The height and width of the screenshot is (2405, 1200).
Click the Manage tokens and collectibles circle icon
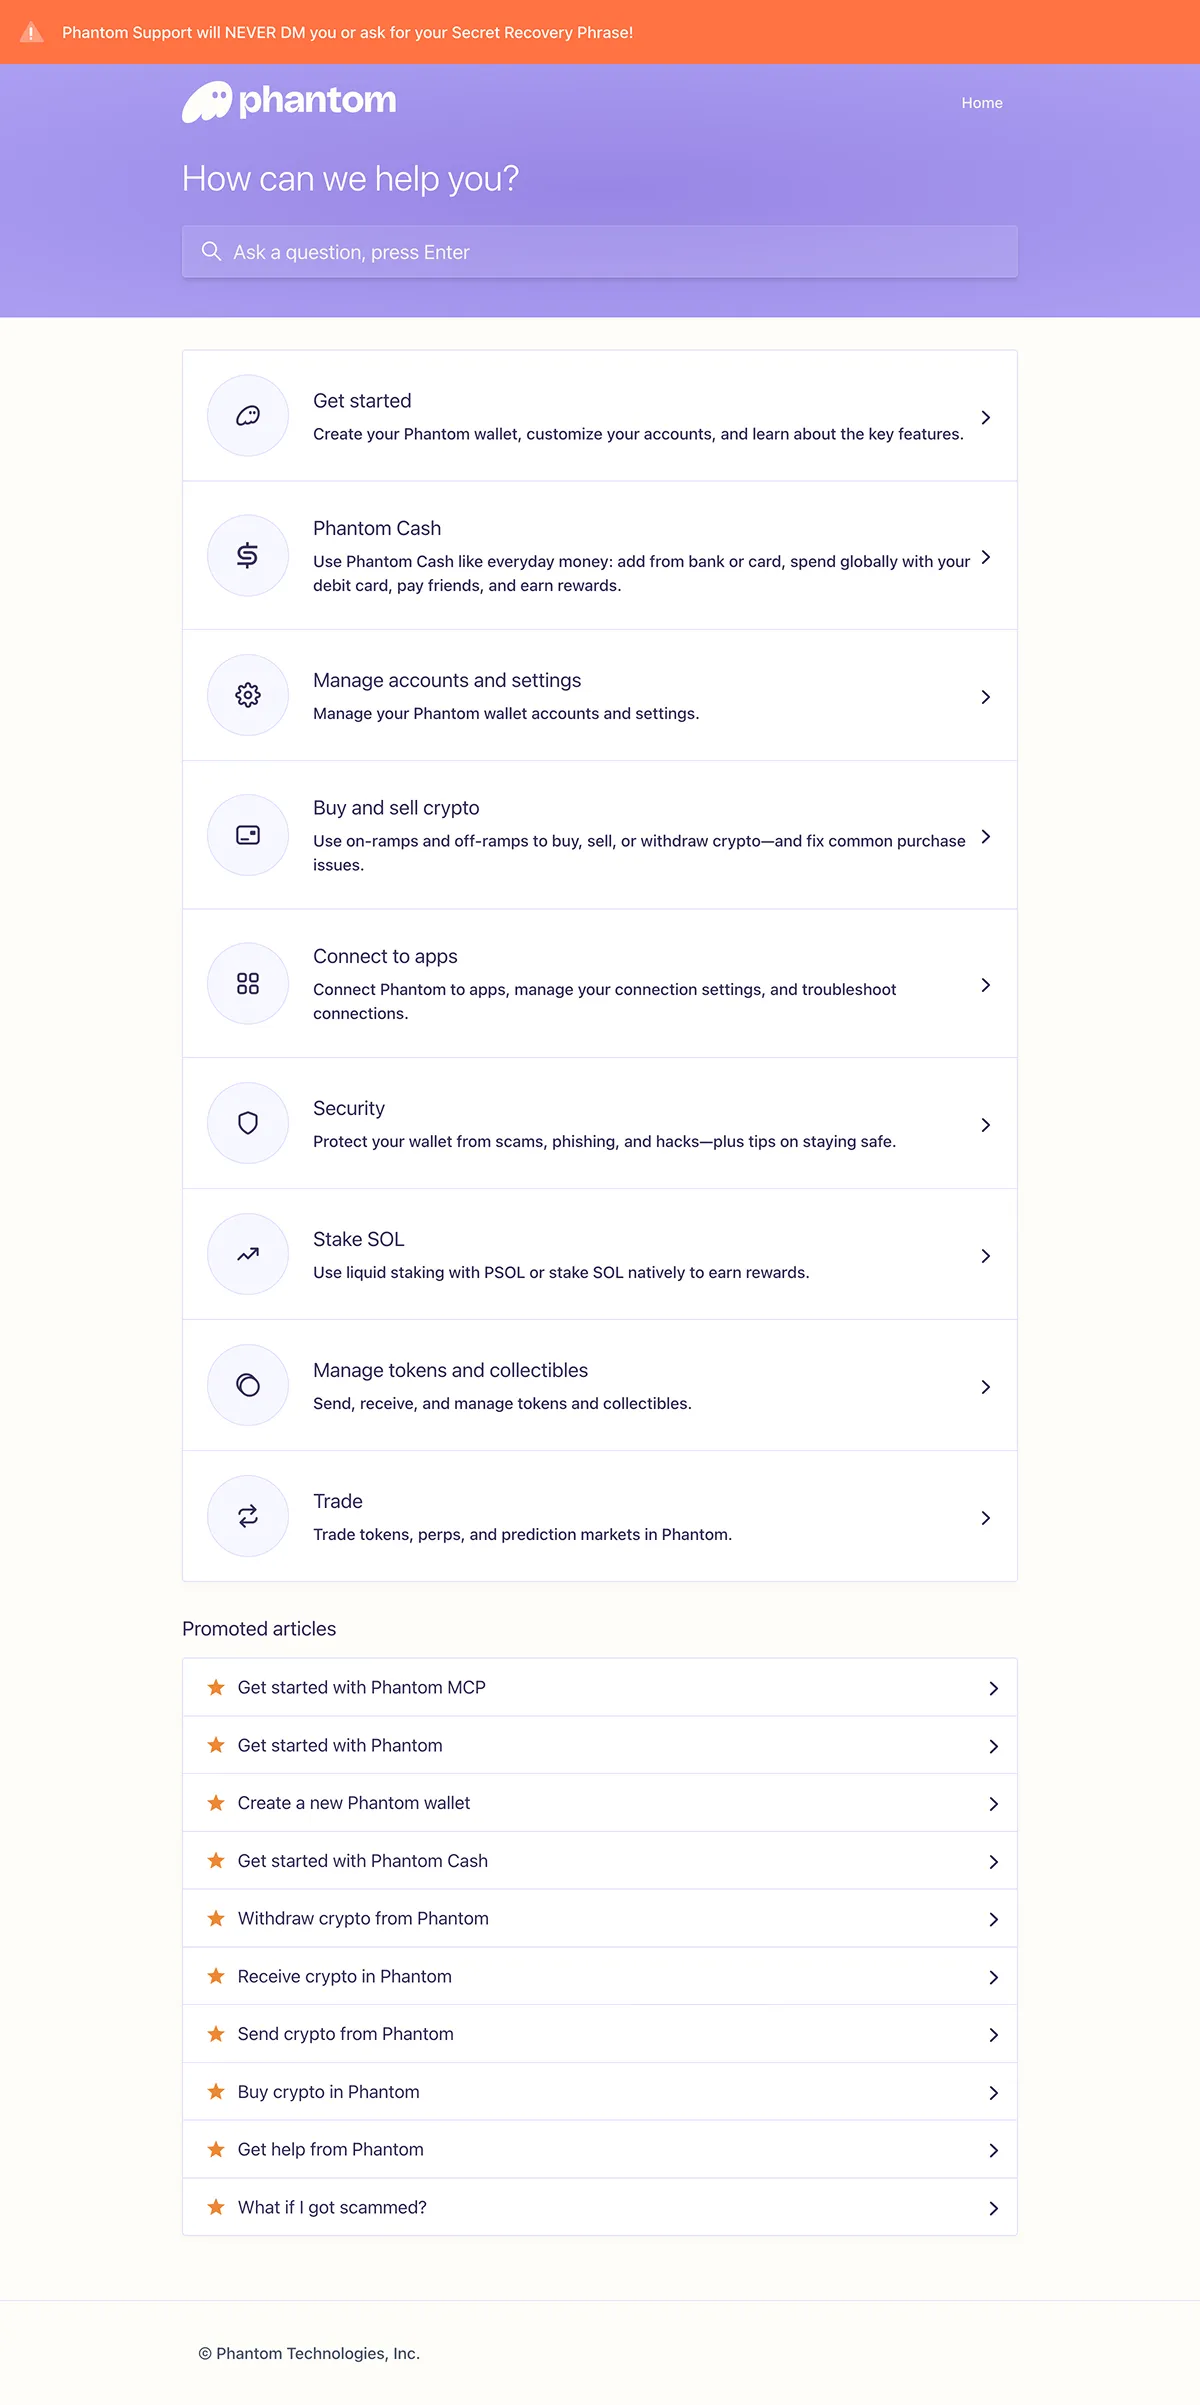248,1385
